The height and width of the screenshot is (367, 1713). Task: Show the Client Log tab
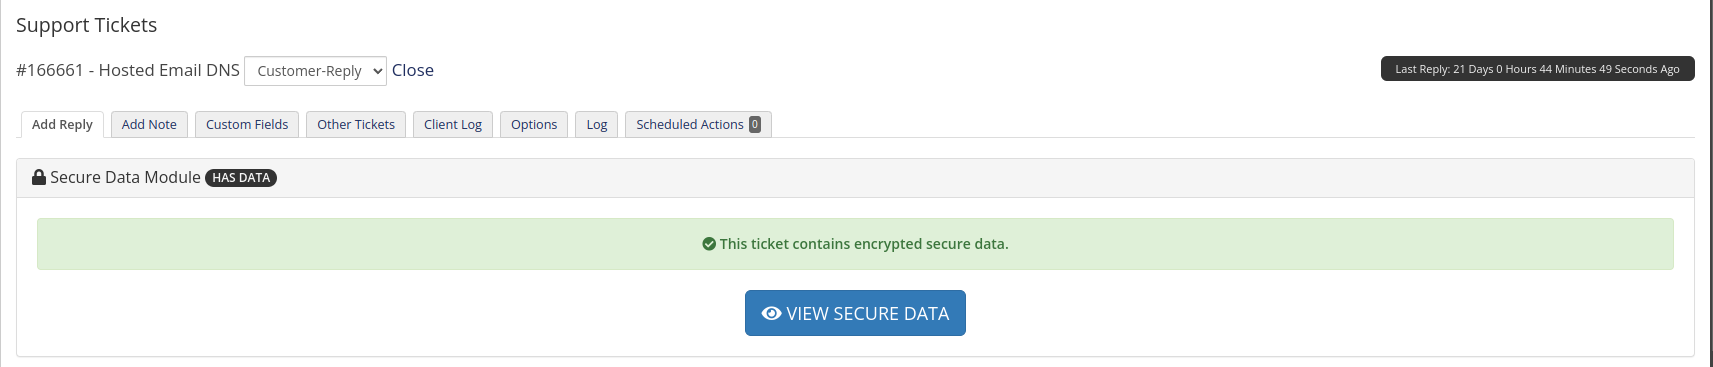(x=453, y=124)
